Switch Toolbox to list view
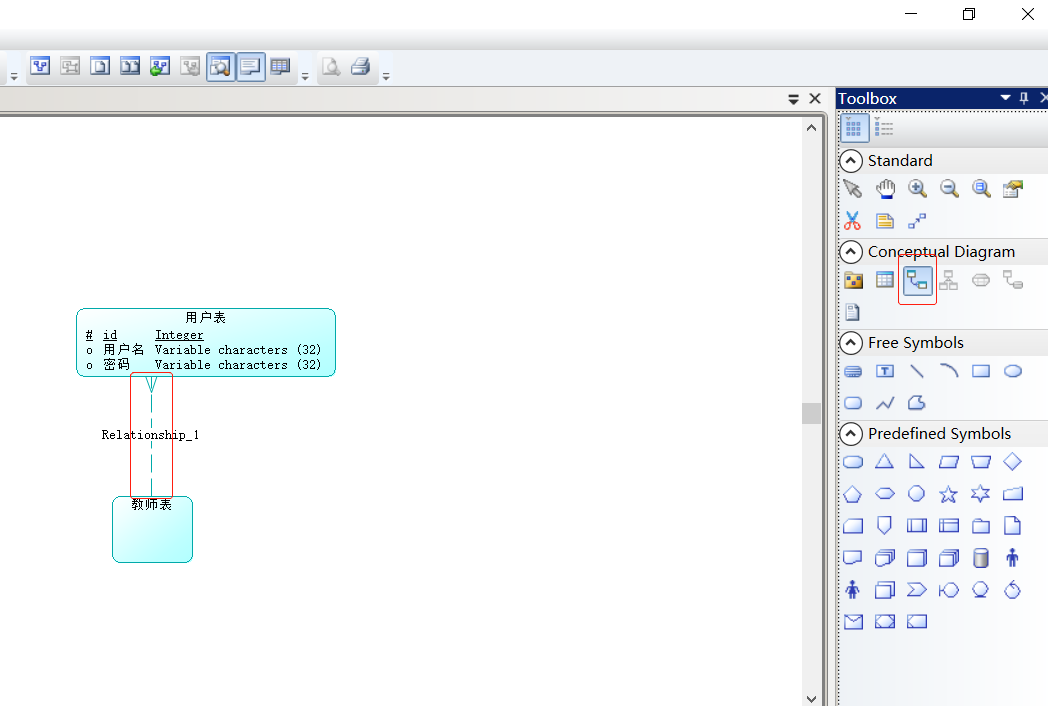Image resolution: width=1048 pixels, height=706 pixels. 884,128
